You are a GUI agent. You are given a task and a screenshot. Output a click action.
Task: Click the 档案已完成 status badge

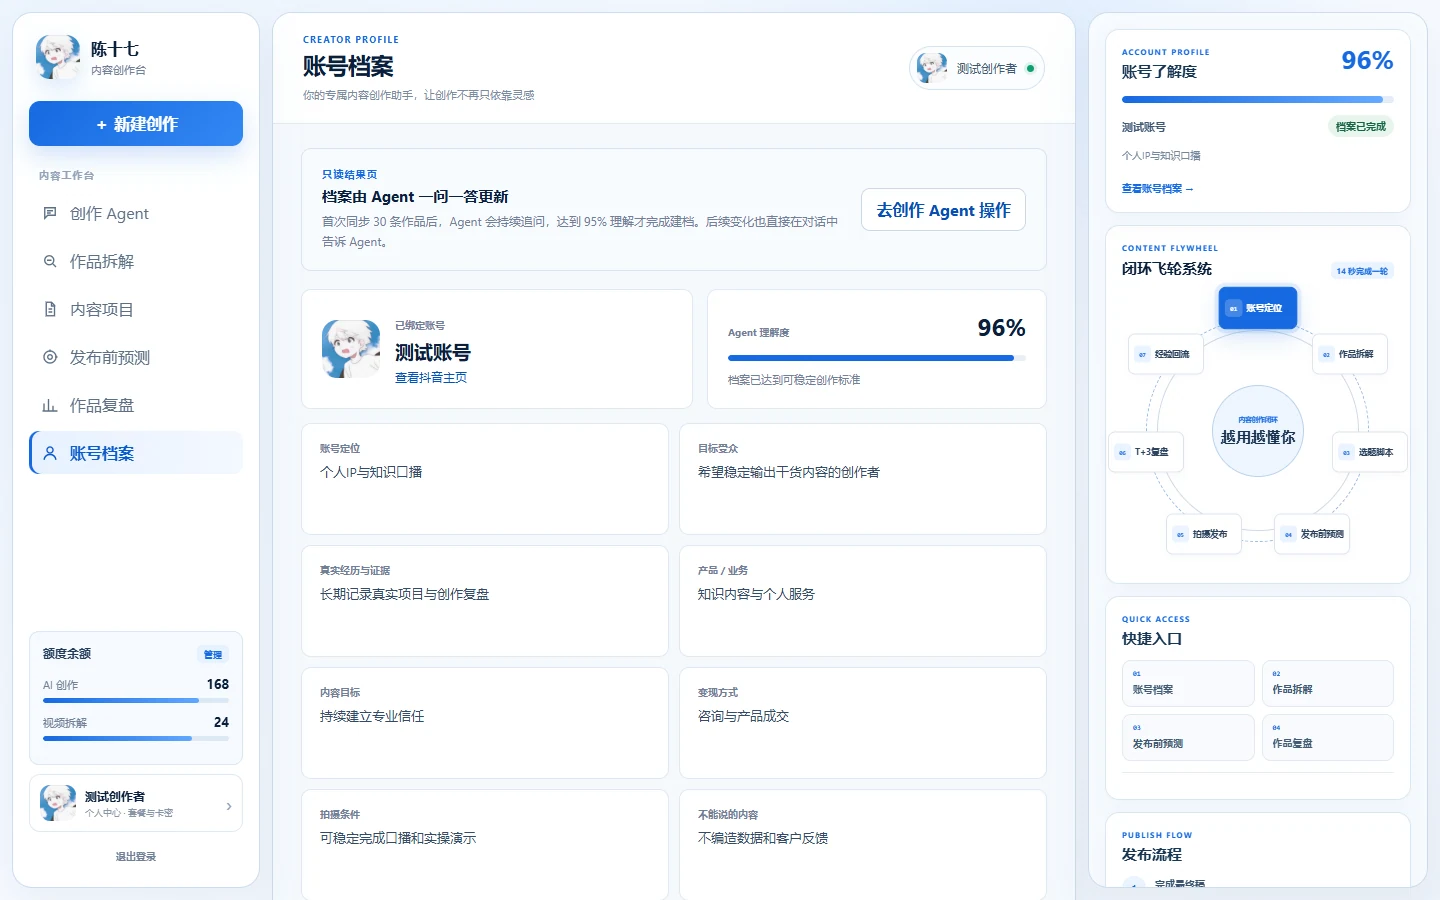(1361, 126)
